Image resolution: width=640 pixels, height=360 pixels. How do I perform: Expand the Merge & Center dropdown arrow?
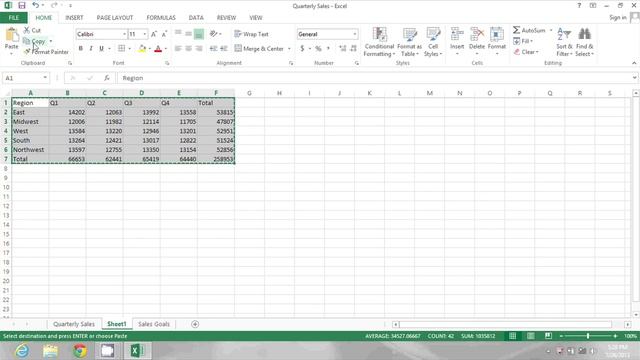click(x=289, y=49)
